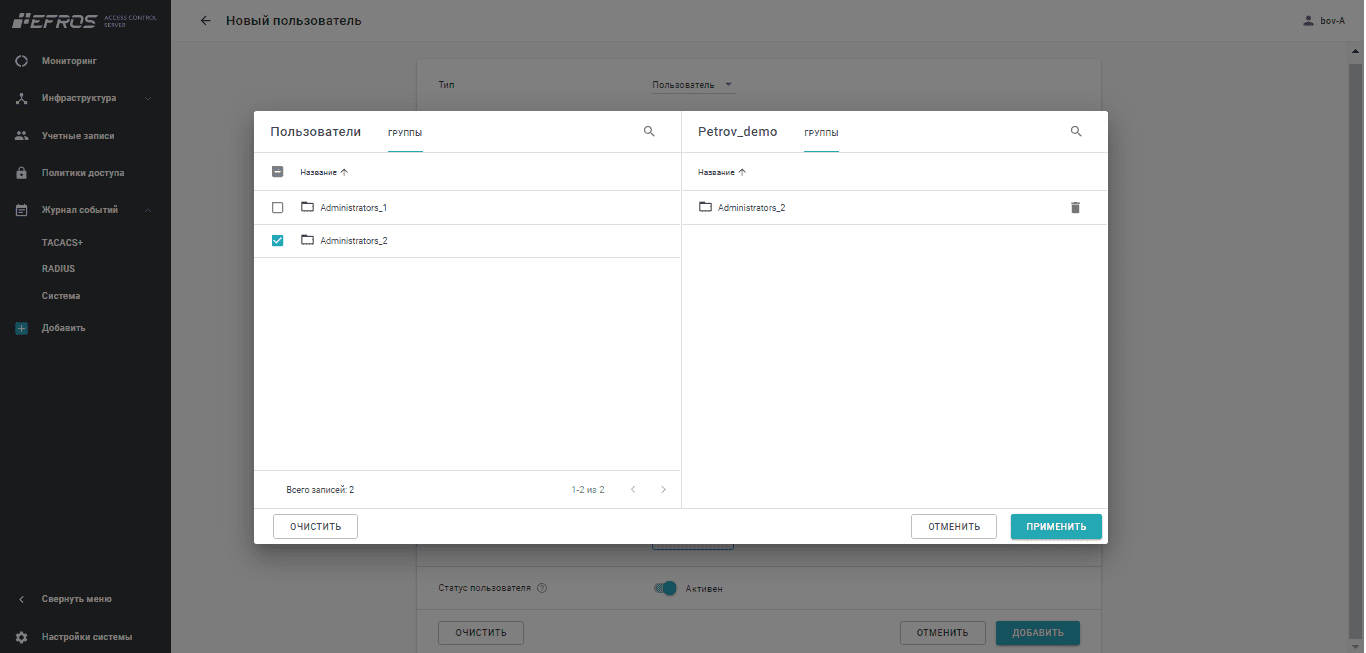Toggle the Активен user status switch
The width and height of the screenshot is (1366, 653).
666,588
